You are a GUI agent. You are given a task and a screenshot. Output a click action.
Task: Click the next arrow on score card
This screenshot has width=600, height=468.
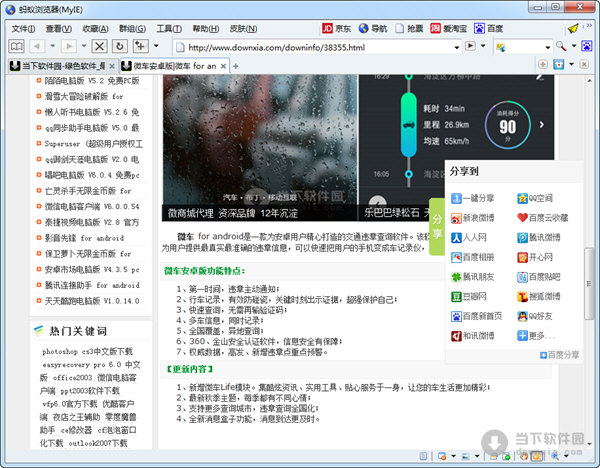(541, 124)
